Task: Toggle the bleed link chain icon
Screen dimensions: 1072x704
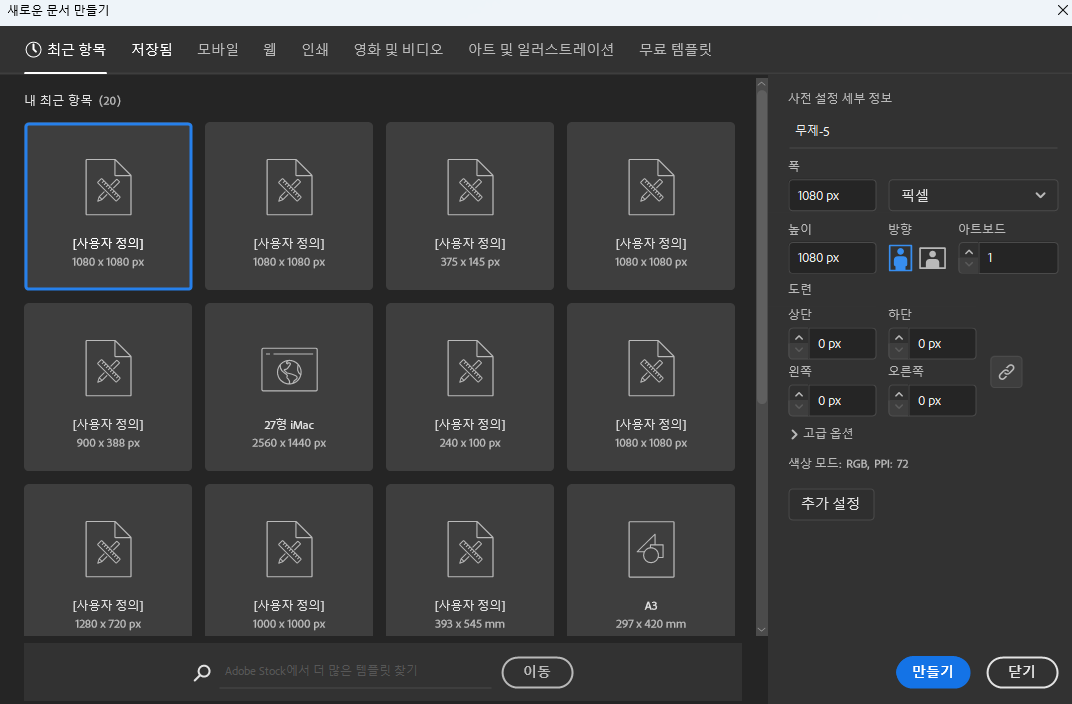Action: point(1006,372)
